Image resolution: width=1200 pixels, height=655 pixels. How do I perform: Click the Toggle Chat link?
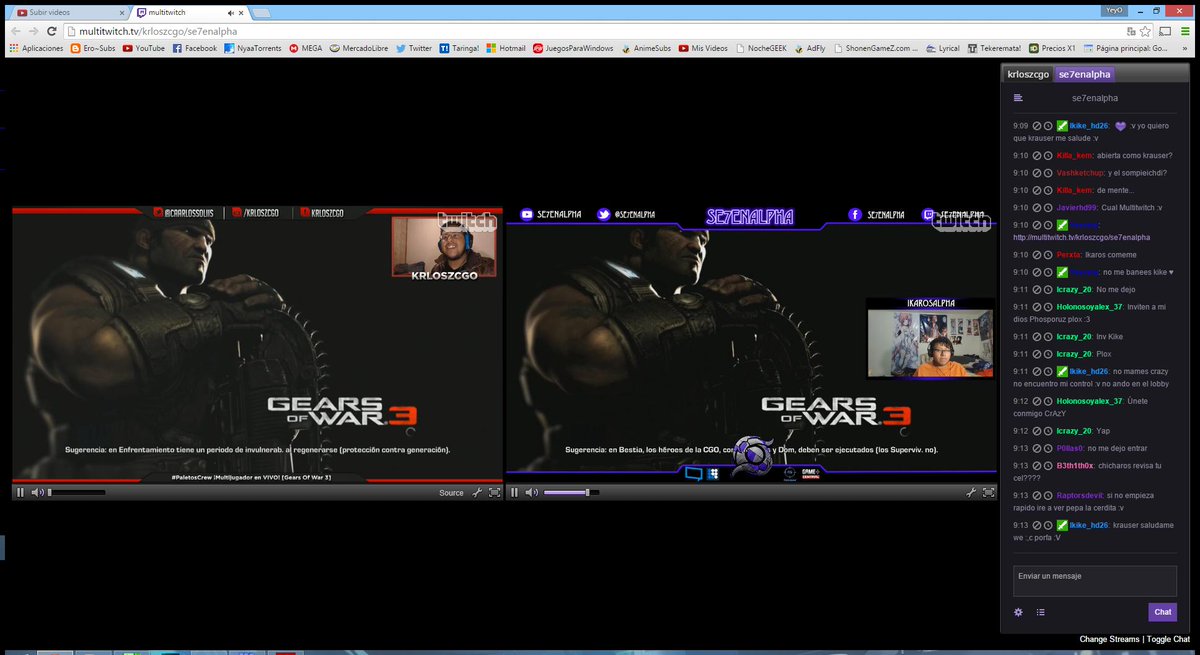(x=1168, y=639)
